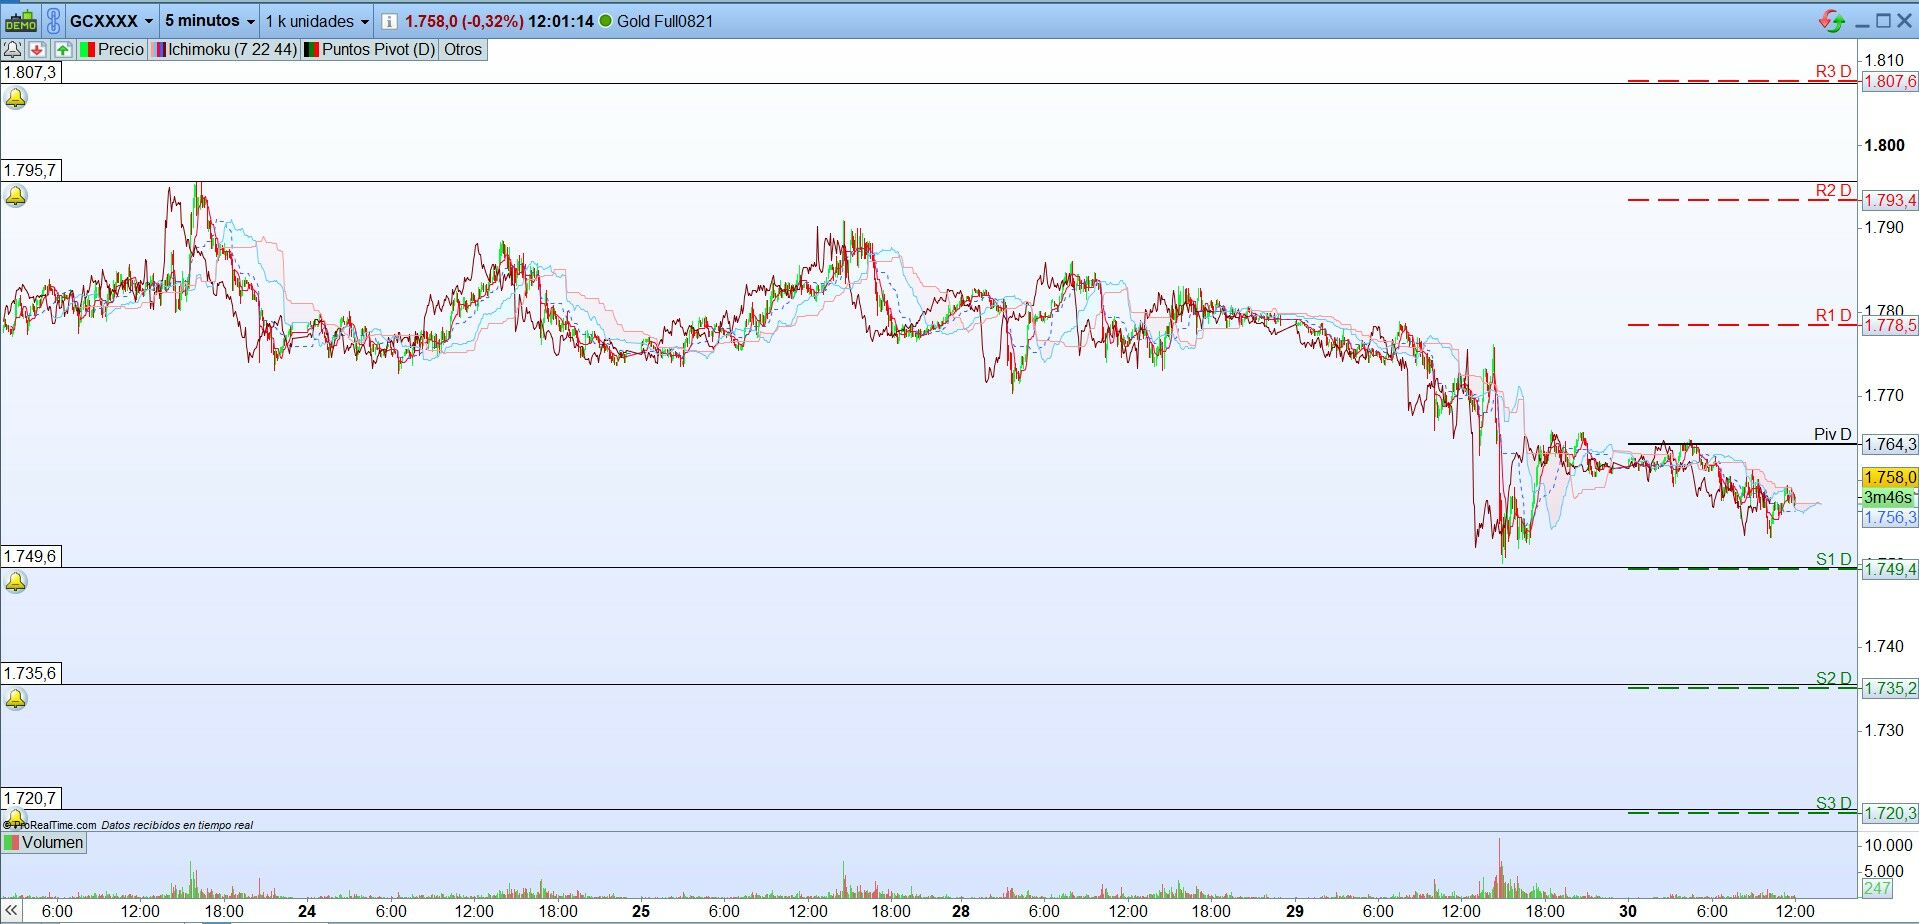Select the 1.720,7 alert price label
This screenshot has height=924, width=1919.
coord(30,798)
